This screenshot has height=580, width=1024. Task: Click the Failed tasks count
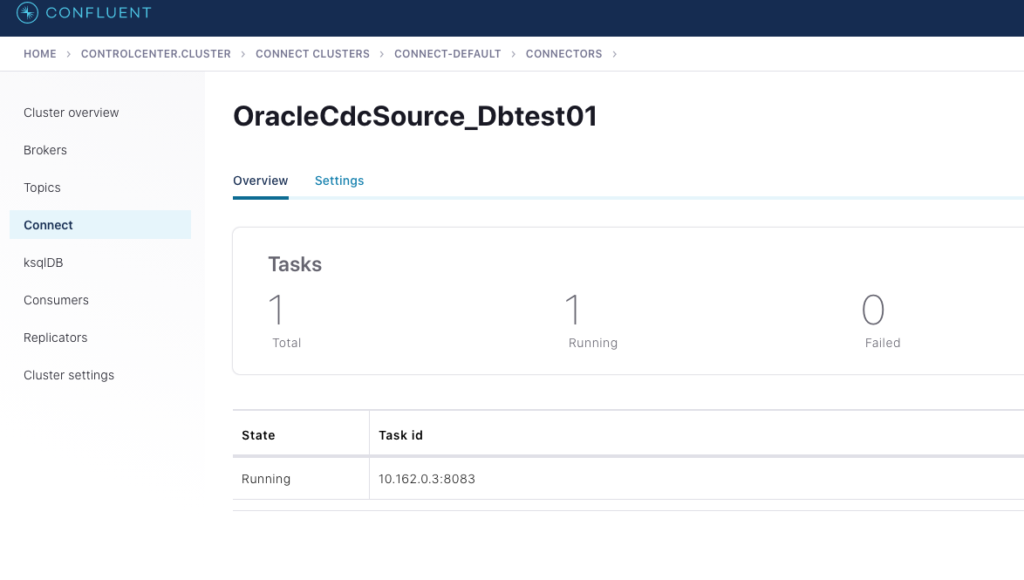[x=873, y=311]
